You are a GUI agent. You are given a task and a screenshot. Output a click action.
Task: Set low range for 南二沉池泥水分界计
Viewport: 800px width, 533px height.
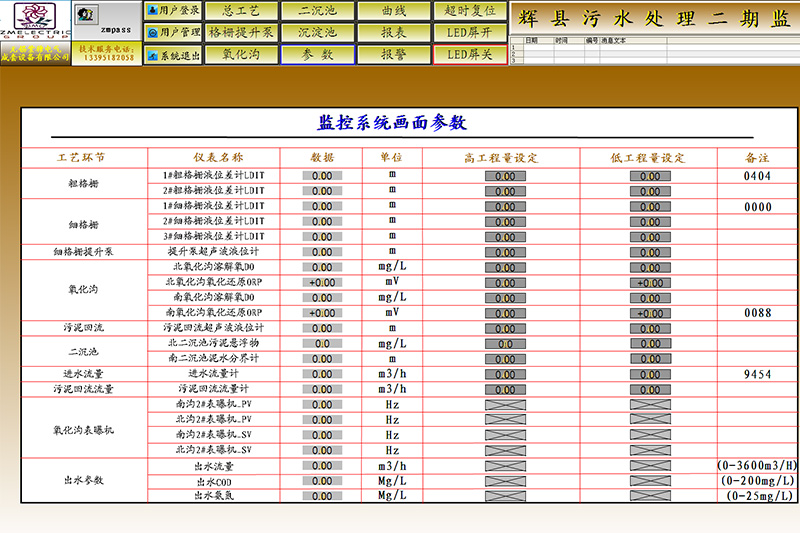click(650, 359)
